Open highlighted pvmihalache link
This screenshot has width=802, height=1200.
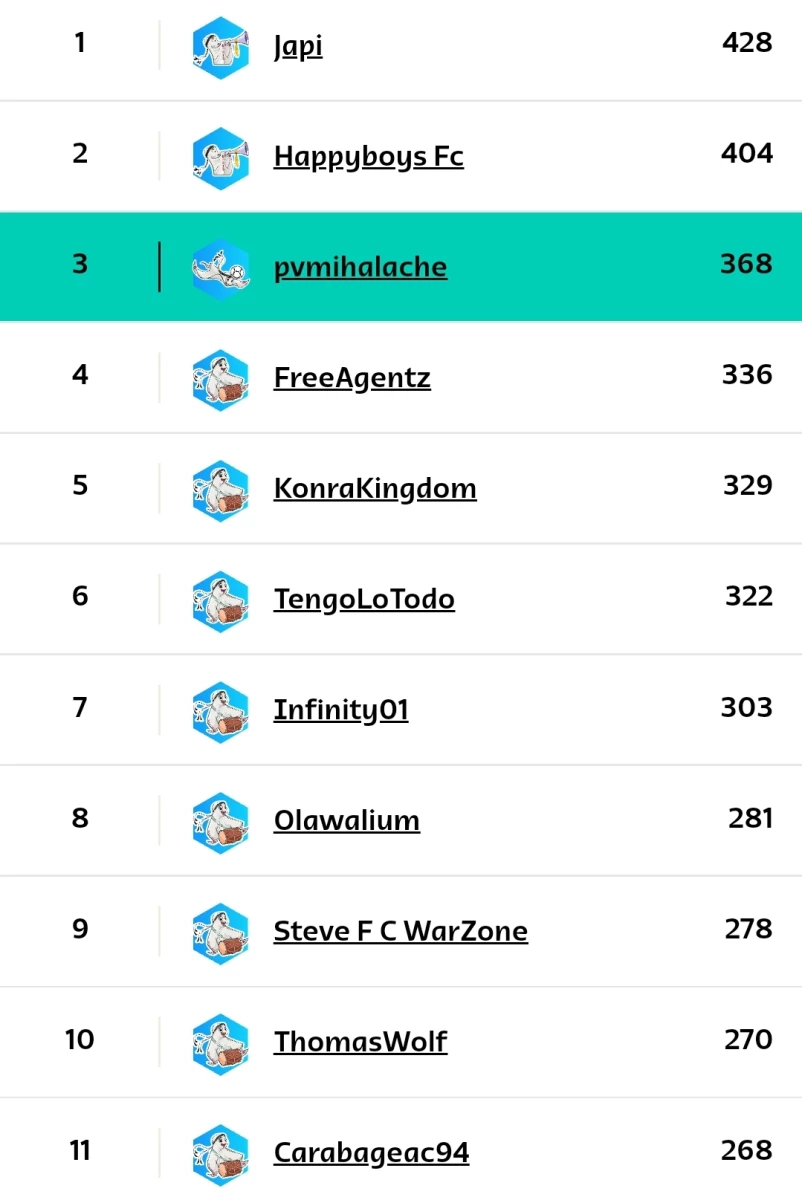[x=360, y=268]
